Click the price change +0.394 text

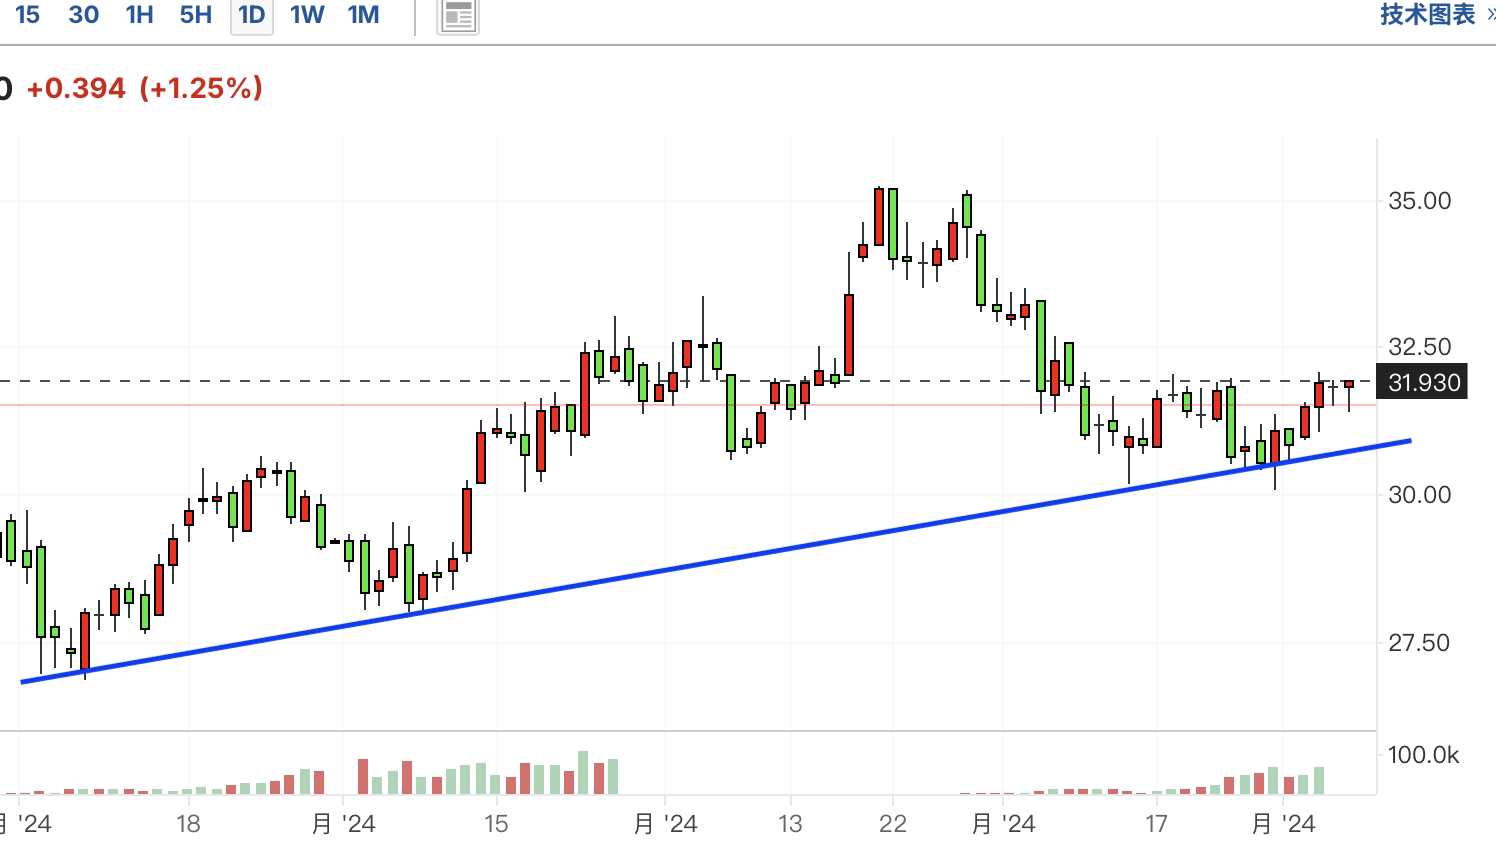click(x=76, y=88)
